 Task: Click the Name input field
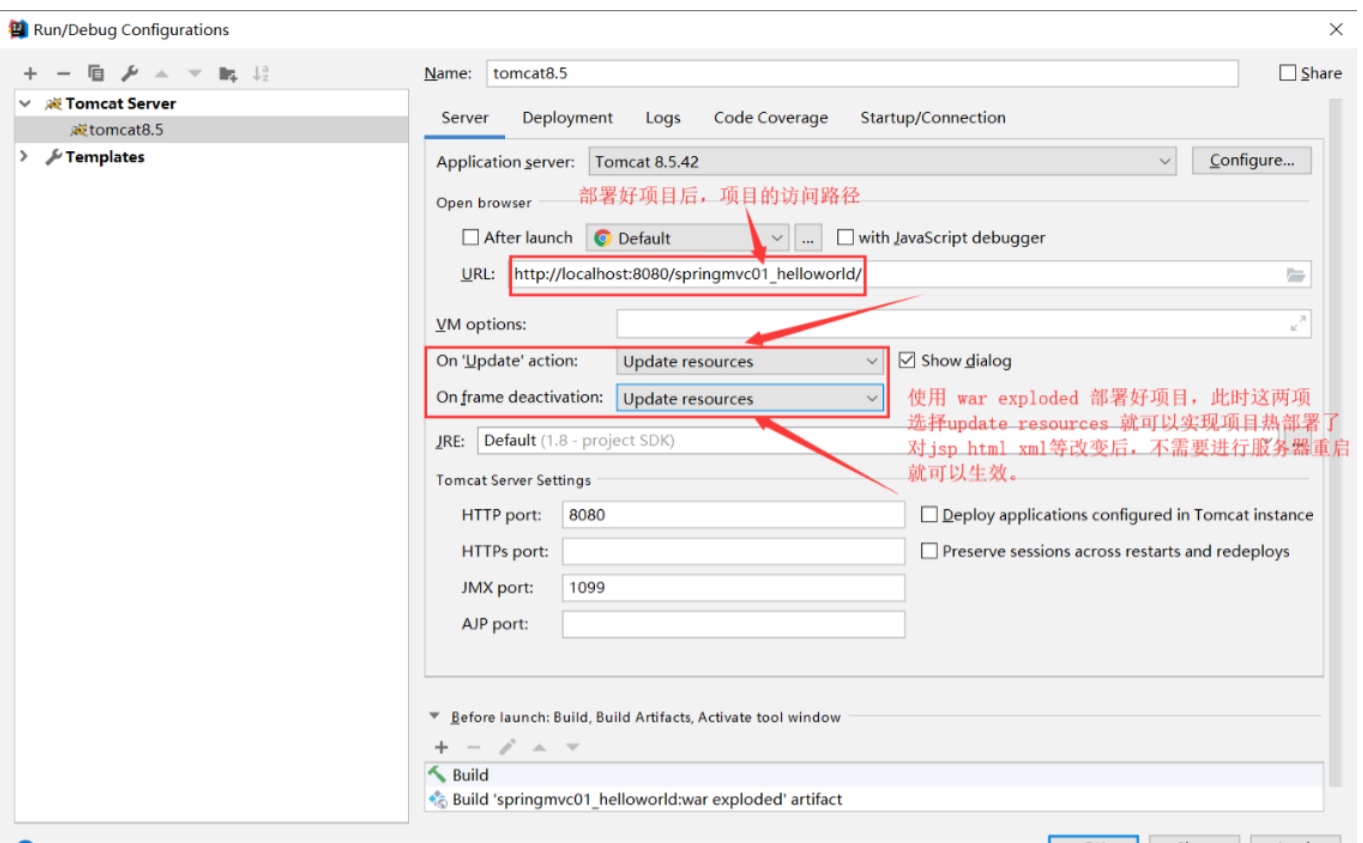coord(862,73)
